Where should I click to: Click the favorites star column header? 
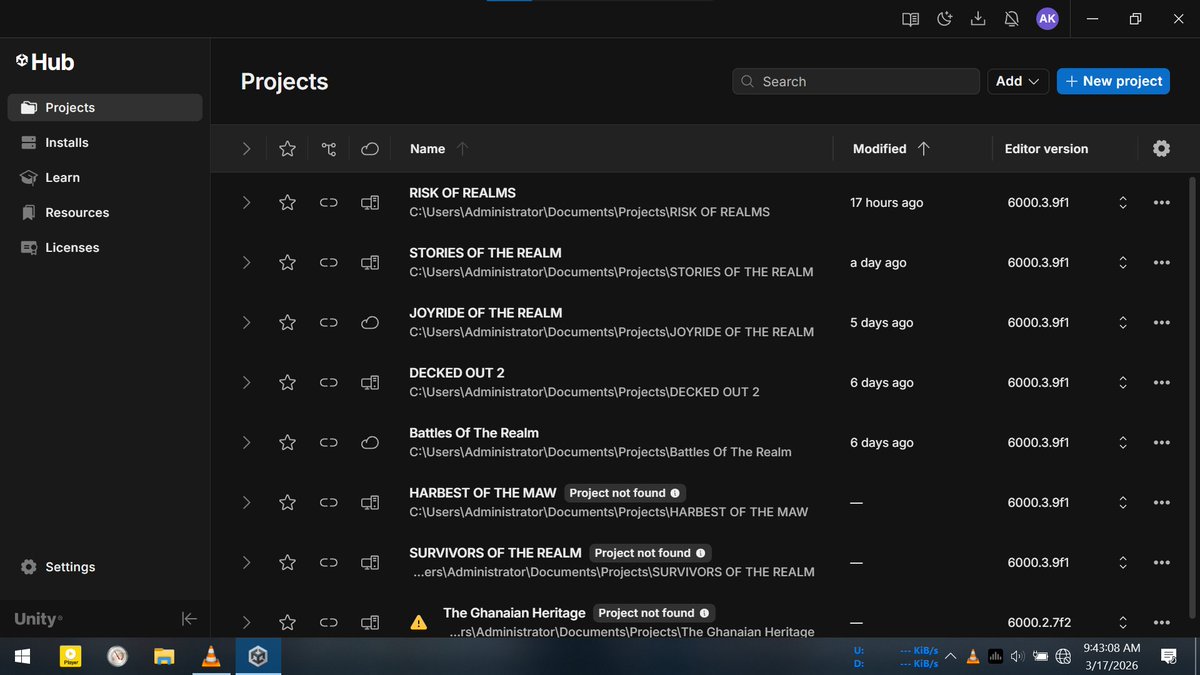coord(287,148)
